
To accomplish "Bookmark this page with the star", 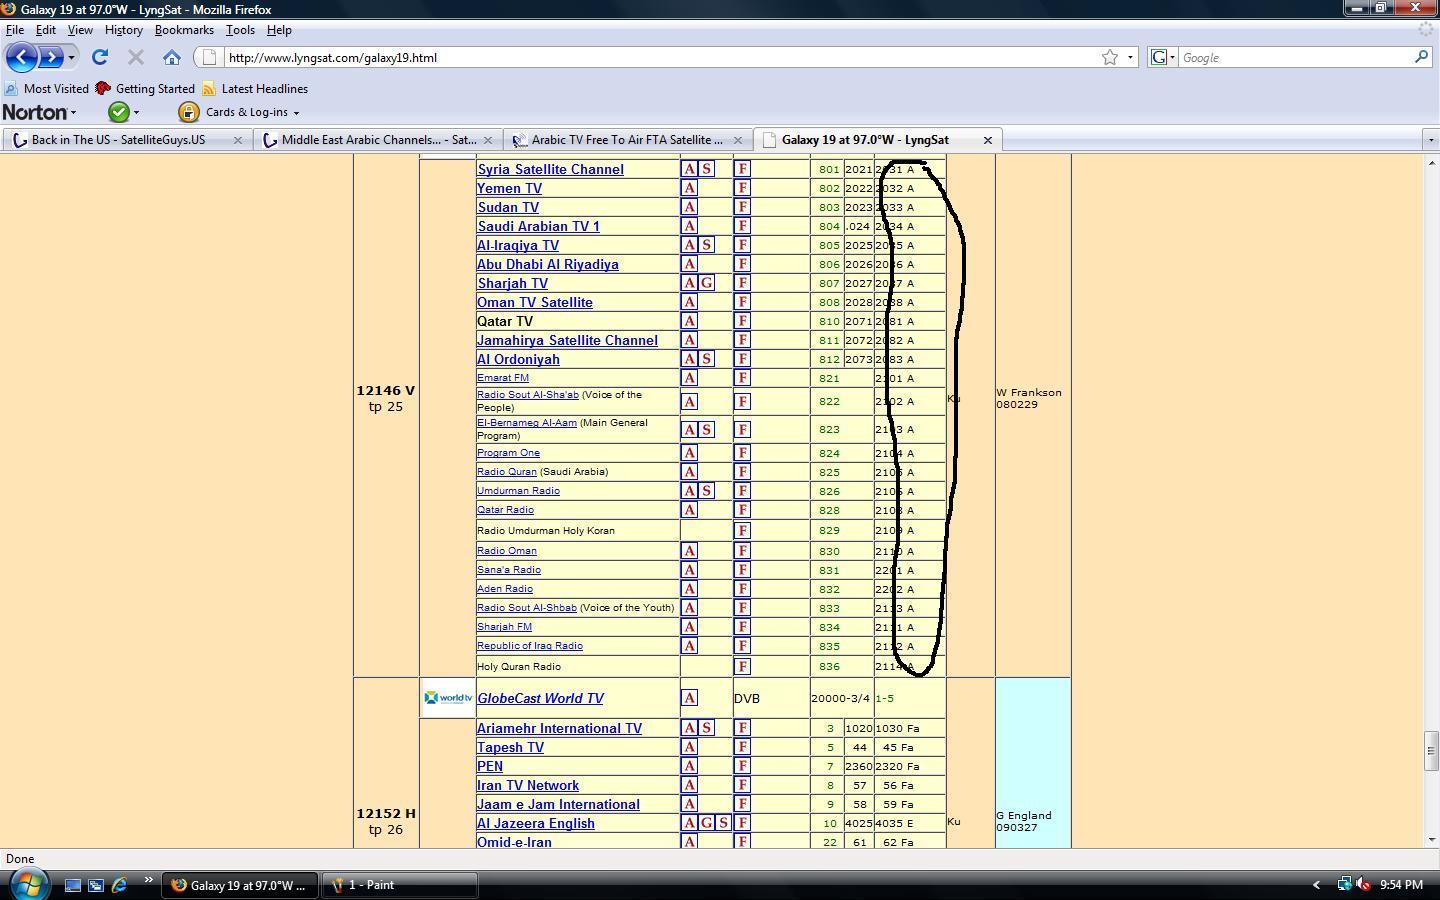I will point(1110,57).
